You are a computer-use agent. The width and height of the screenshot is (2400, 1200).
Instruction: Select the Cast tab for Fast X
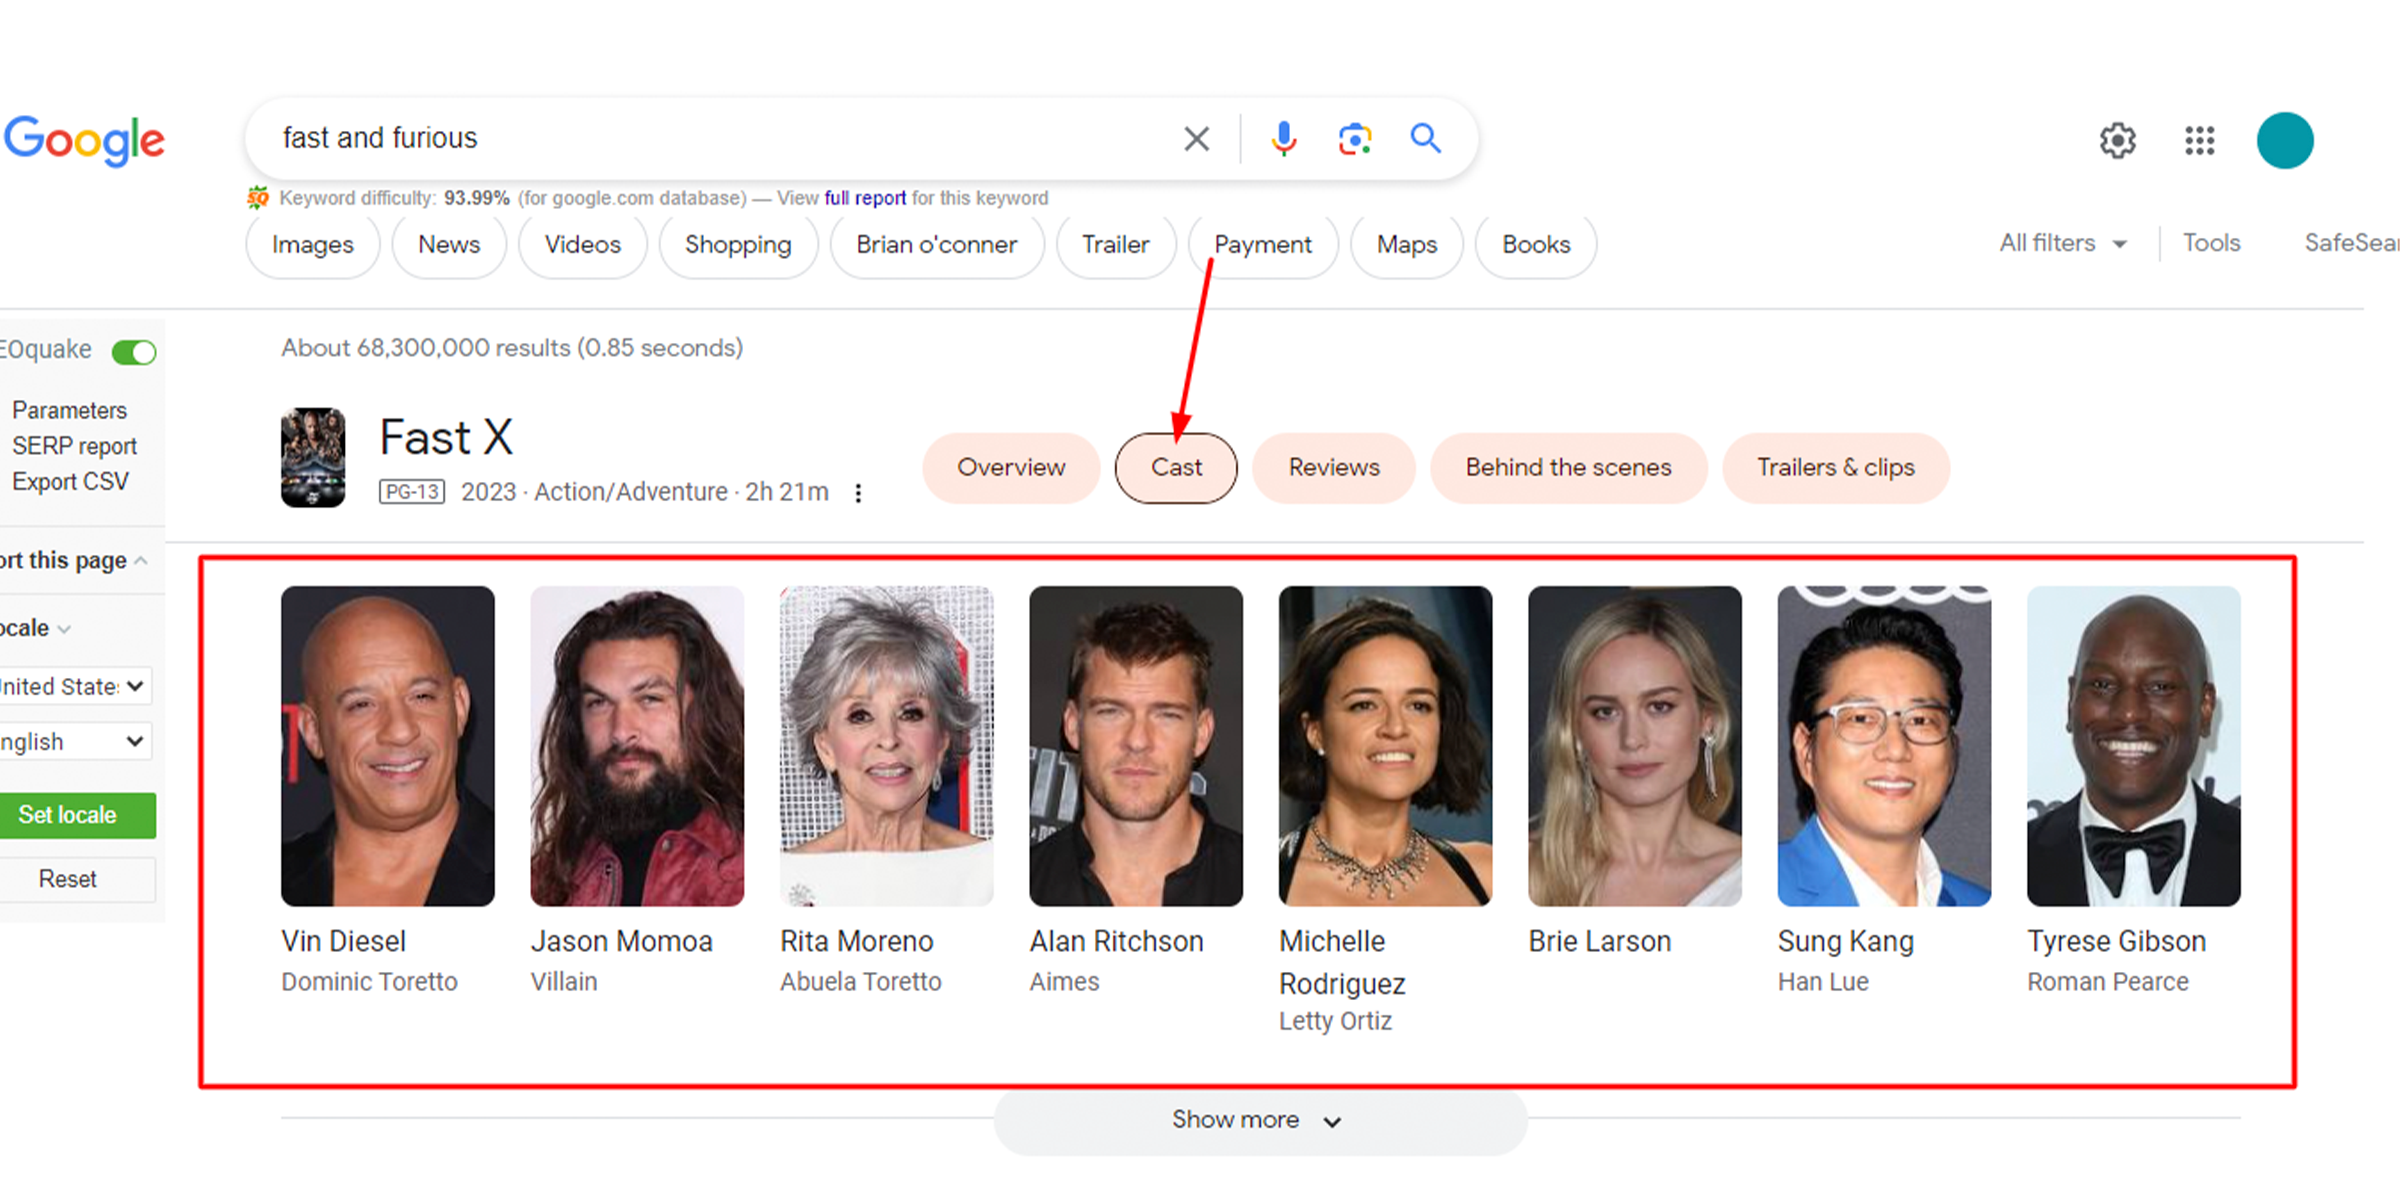[1176, 468]
